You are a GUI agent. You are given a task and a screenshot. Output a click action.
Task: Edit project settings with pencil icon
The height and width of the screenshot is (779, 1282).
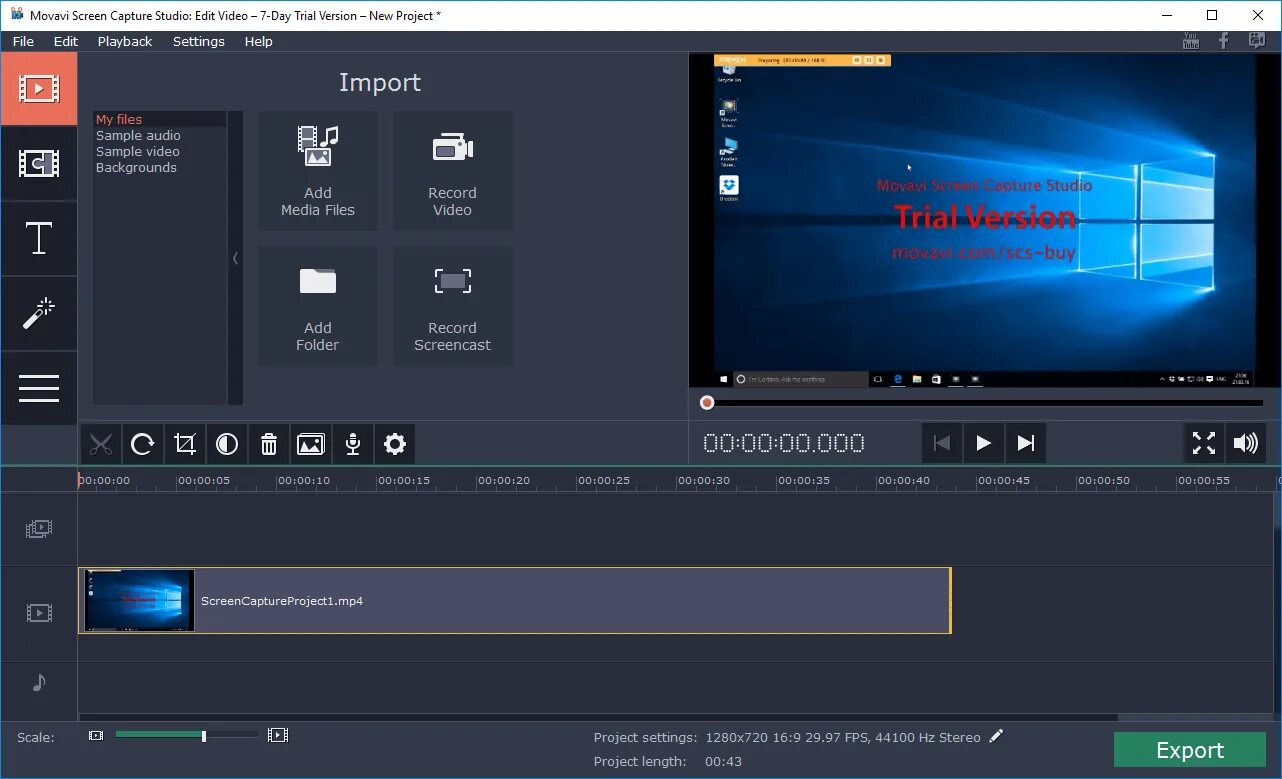coord(996,736)
